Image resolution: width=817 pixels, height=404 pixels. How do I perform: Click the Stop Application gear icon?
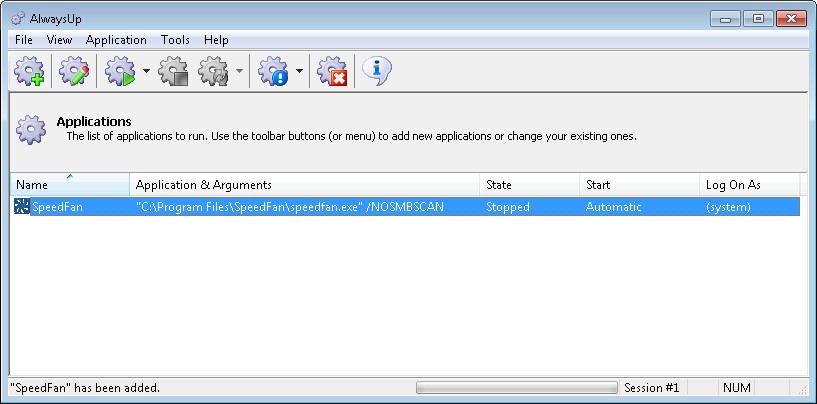click(x=173, y=71)
